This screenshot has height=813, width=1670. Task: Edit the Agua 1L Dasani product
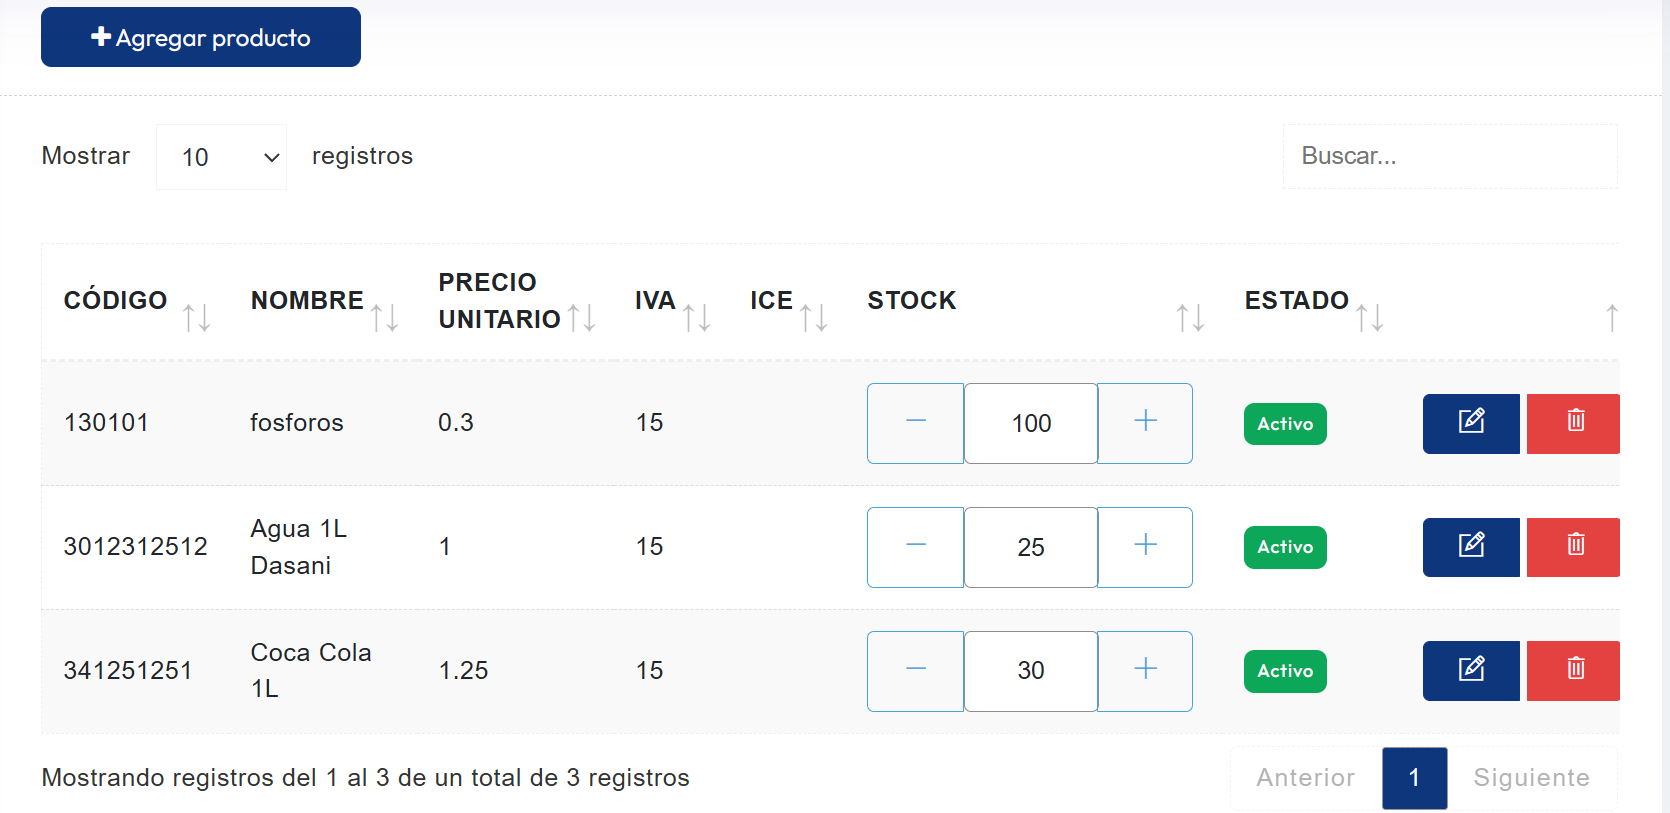click(x=1471, y=547)
